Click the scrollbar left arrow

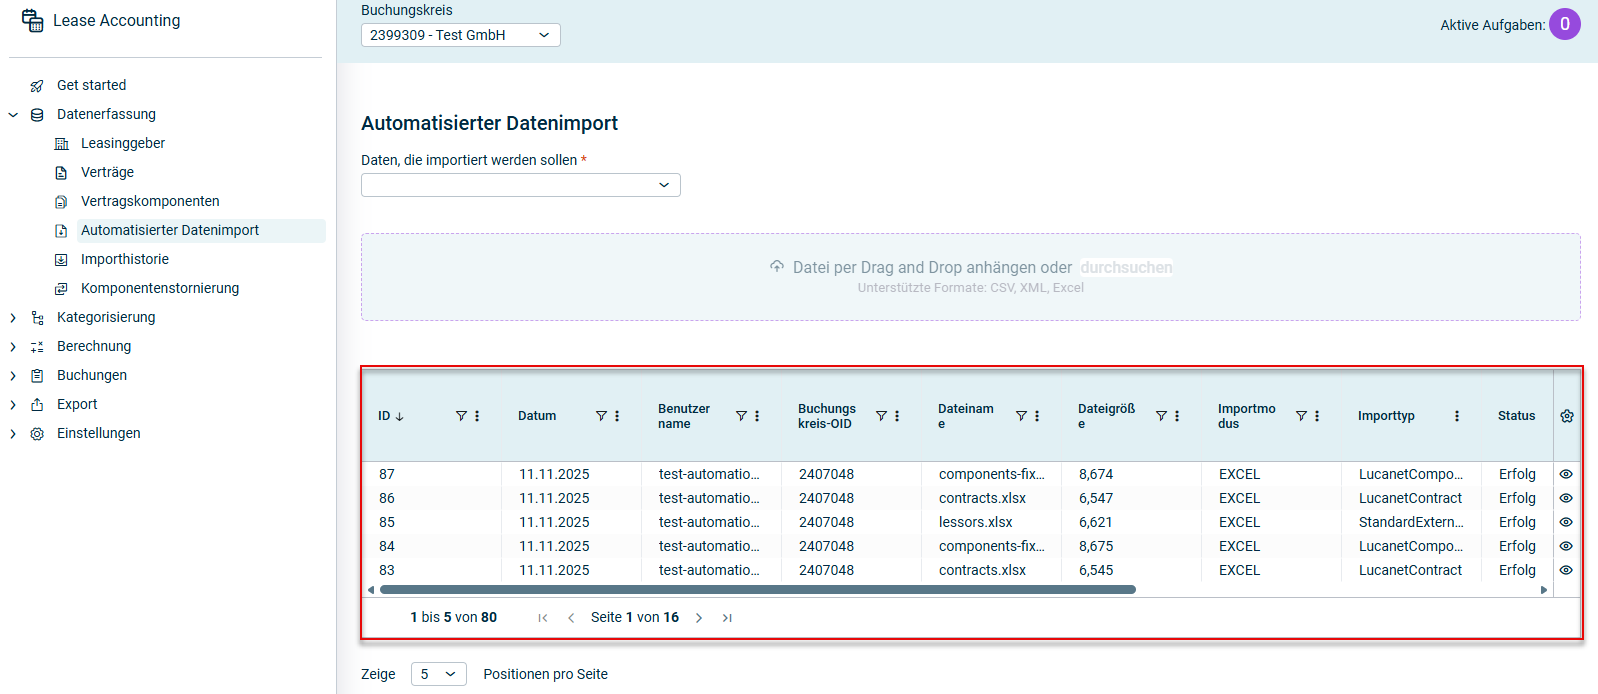[x=371, y=590]
